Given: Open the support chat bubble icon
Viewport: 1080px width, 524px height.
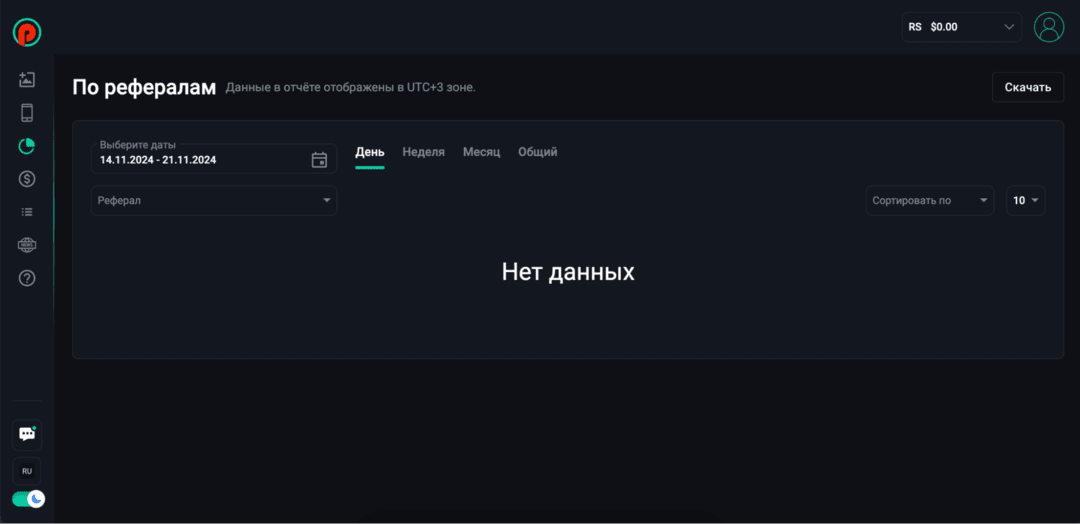Looking at the screenshot, I should tap(27, 434).
